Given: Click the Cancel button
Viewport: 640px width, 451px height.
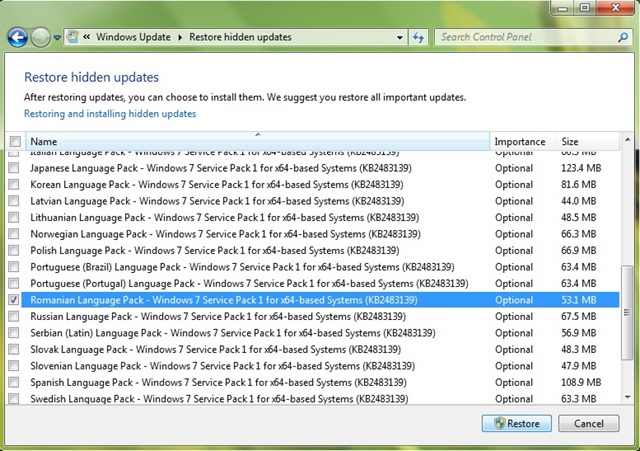Looking at the screenshot, I should (589, 423).
